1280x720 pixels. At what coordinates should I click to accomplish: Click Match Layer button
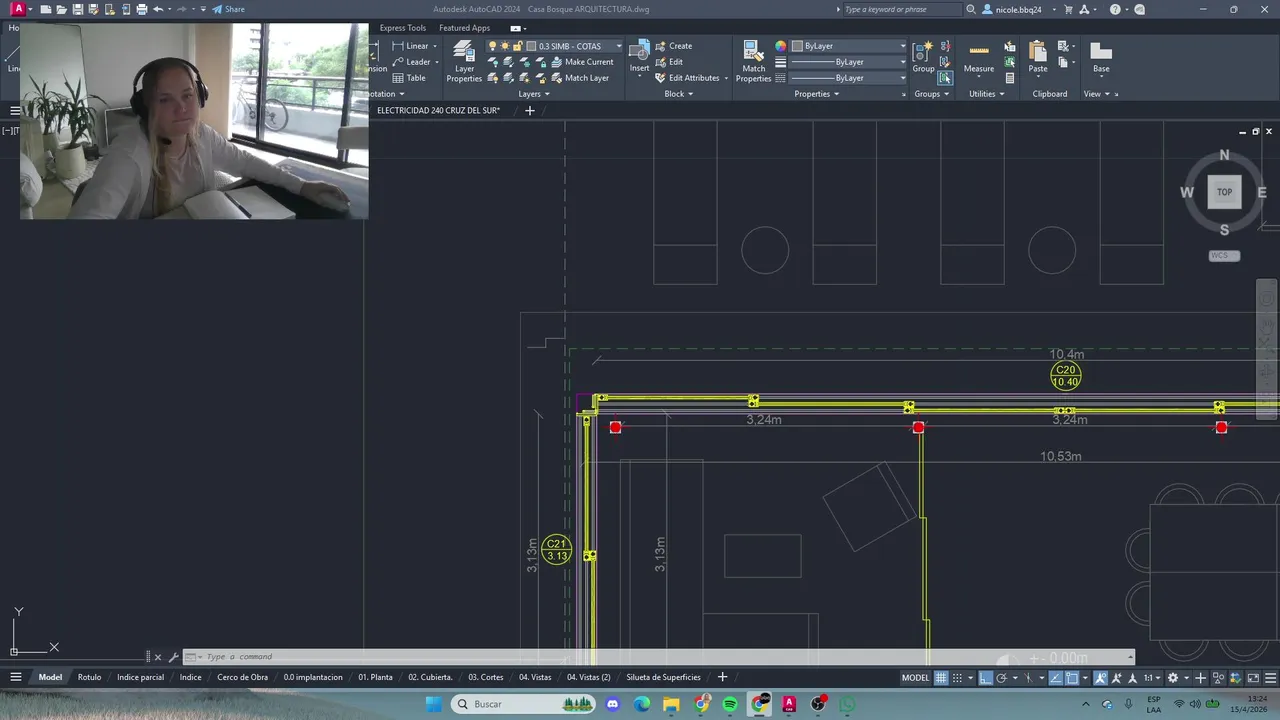[x=580, y=78]
